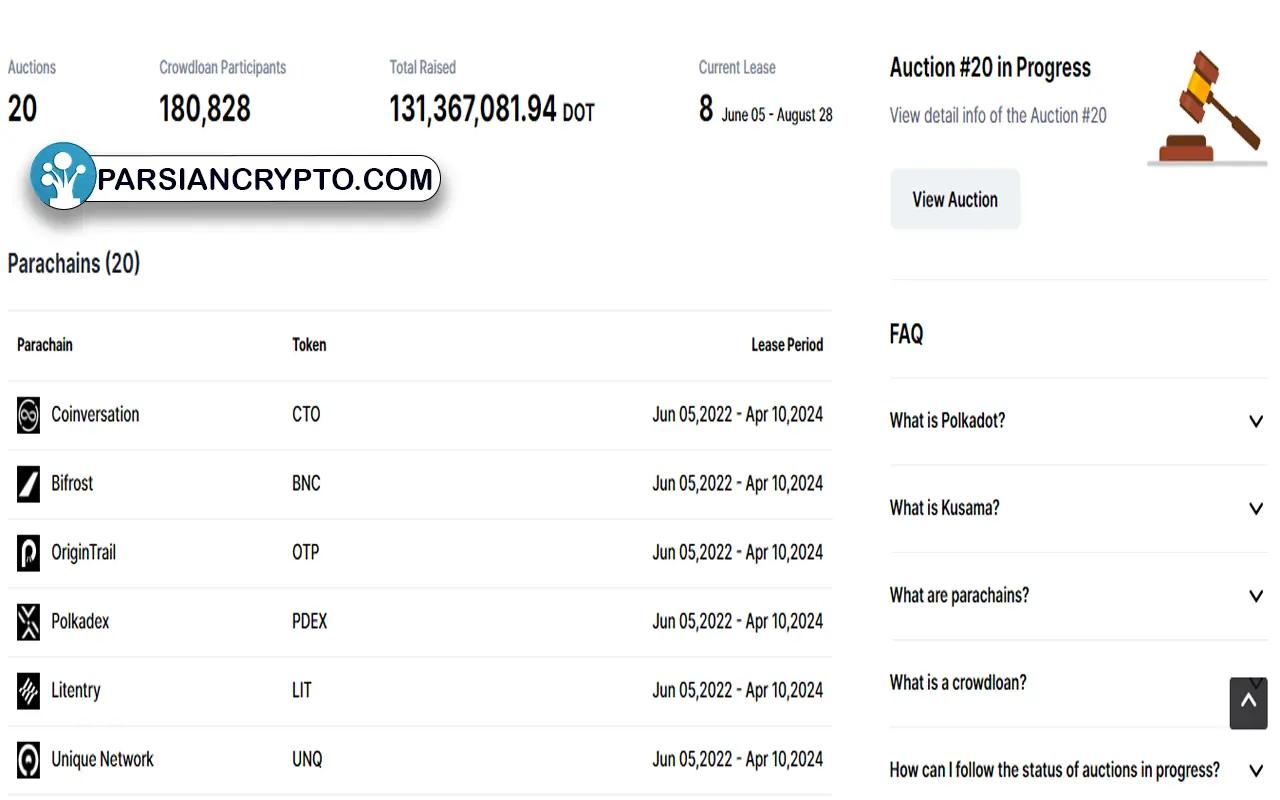1280x800 pixels.
Task: Click the Token column header
Action: (x=309, y=345)
